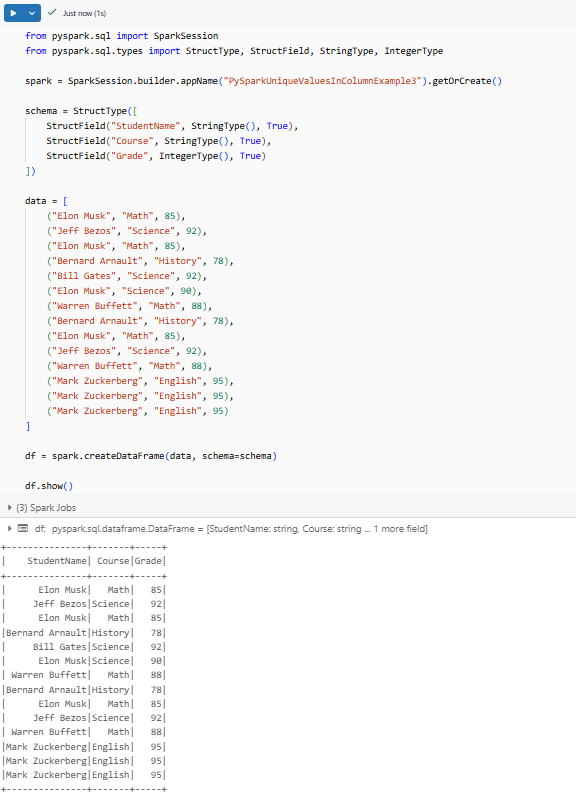
Task: Click the 'Just now (1s)' run status
Action: coord(84,13)
